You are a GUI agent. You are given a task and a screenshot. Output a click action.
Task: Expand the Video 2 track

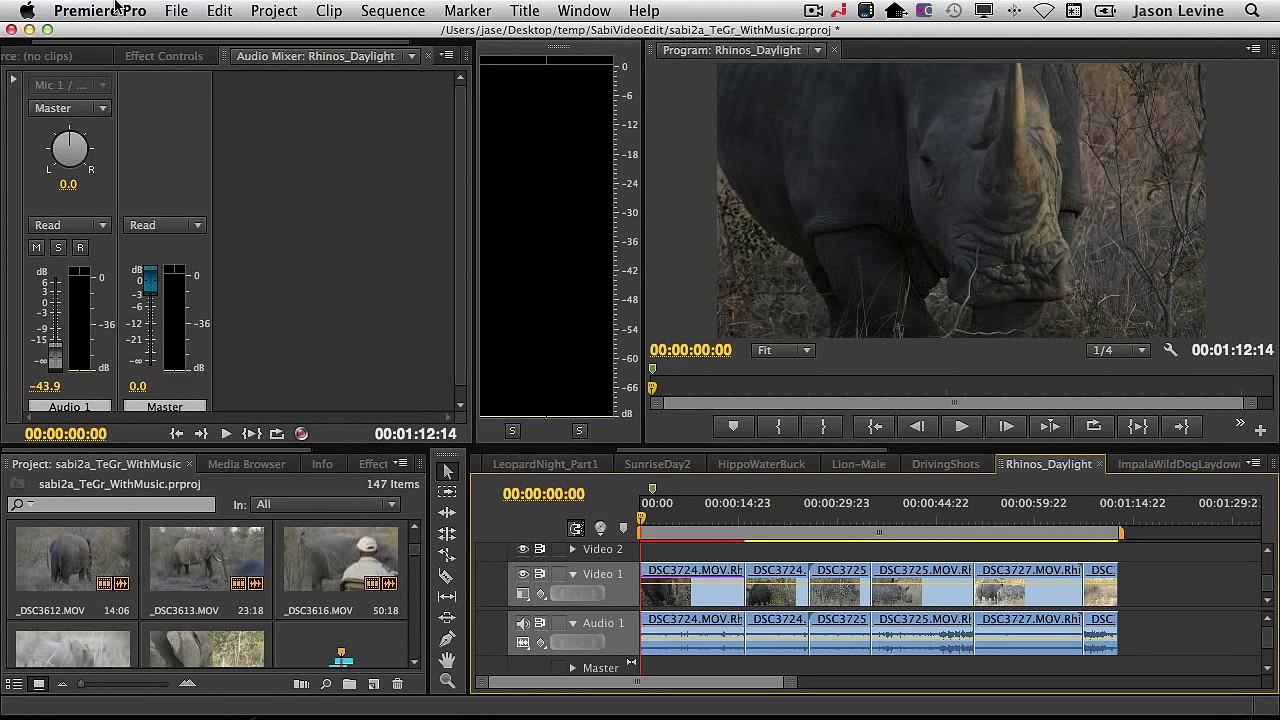[x=573, y=549]
